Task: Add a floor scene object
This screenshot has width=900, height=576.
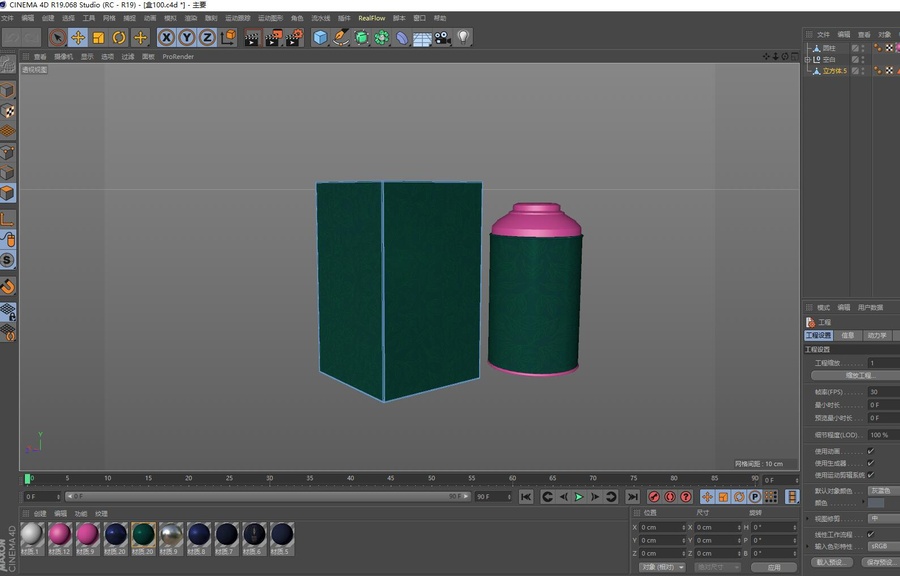Action: (422, 38)
